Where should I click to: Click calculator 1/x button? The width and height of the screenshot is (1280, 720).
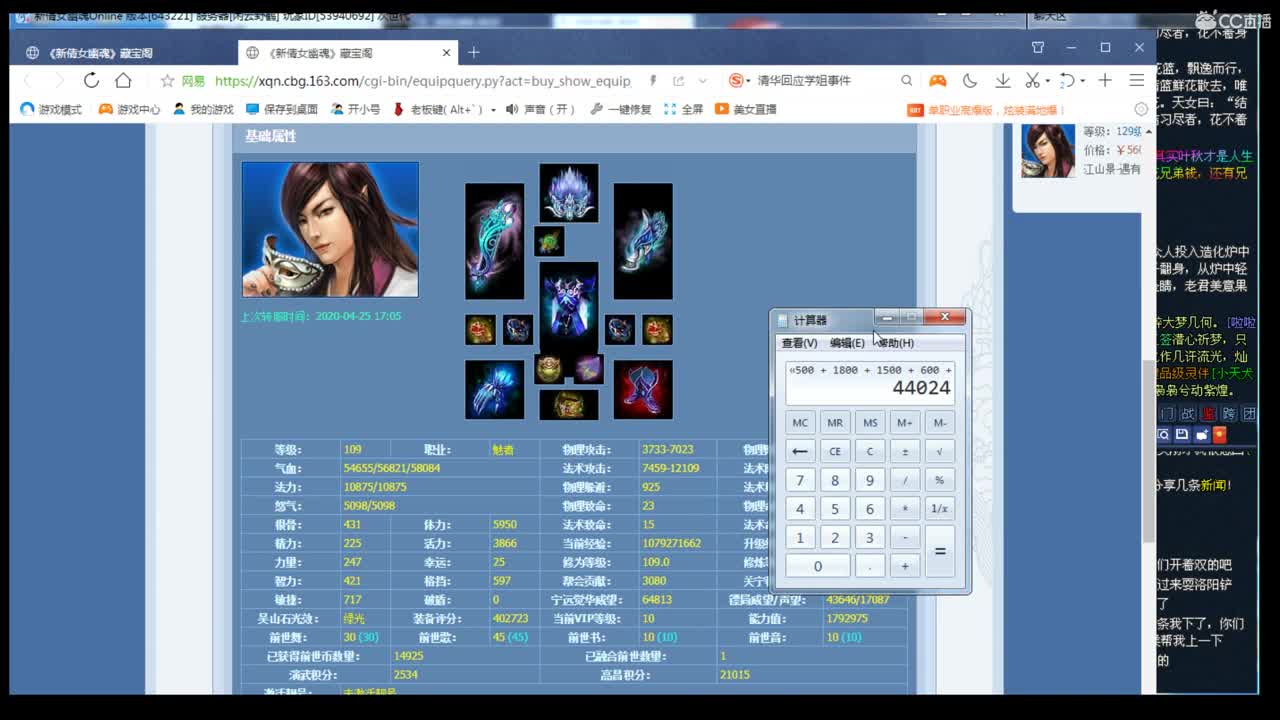pyautogui.click(x=940, y=509)
